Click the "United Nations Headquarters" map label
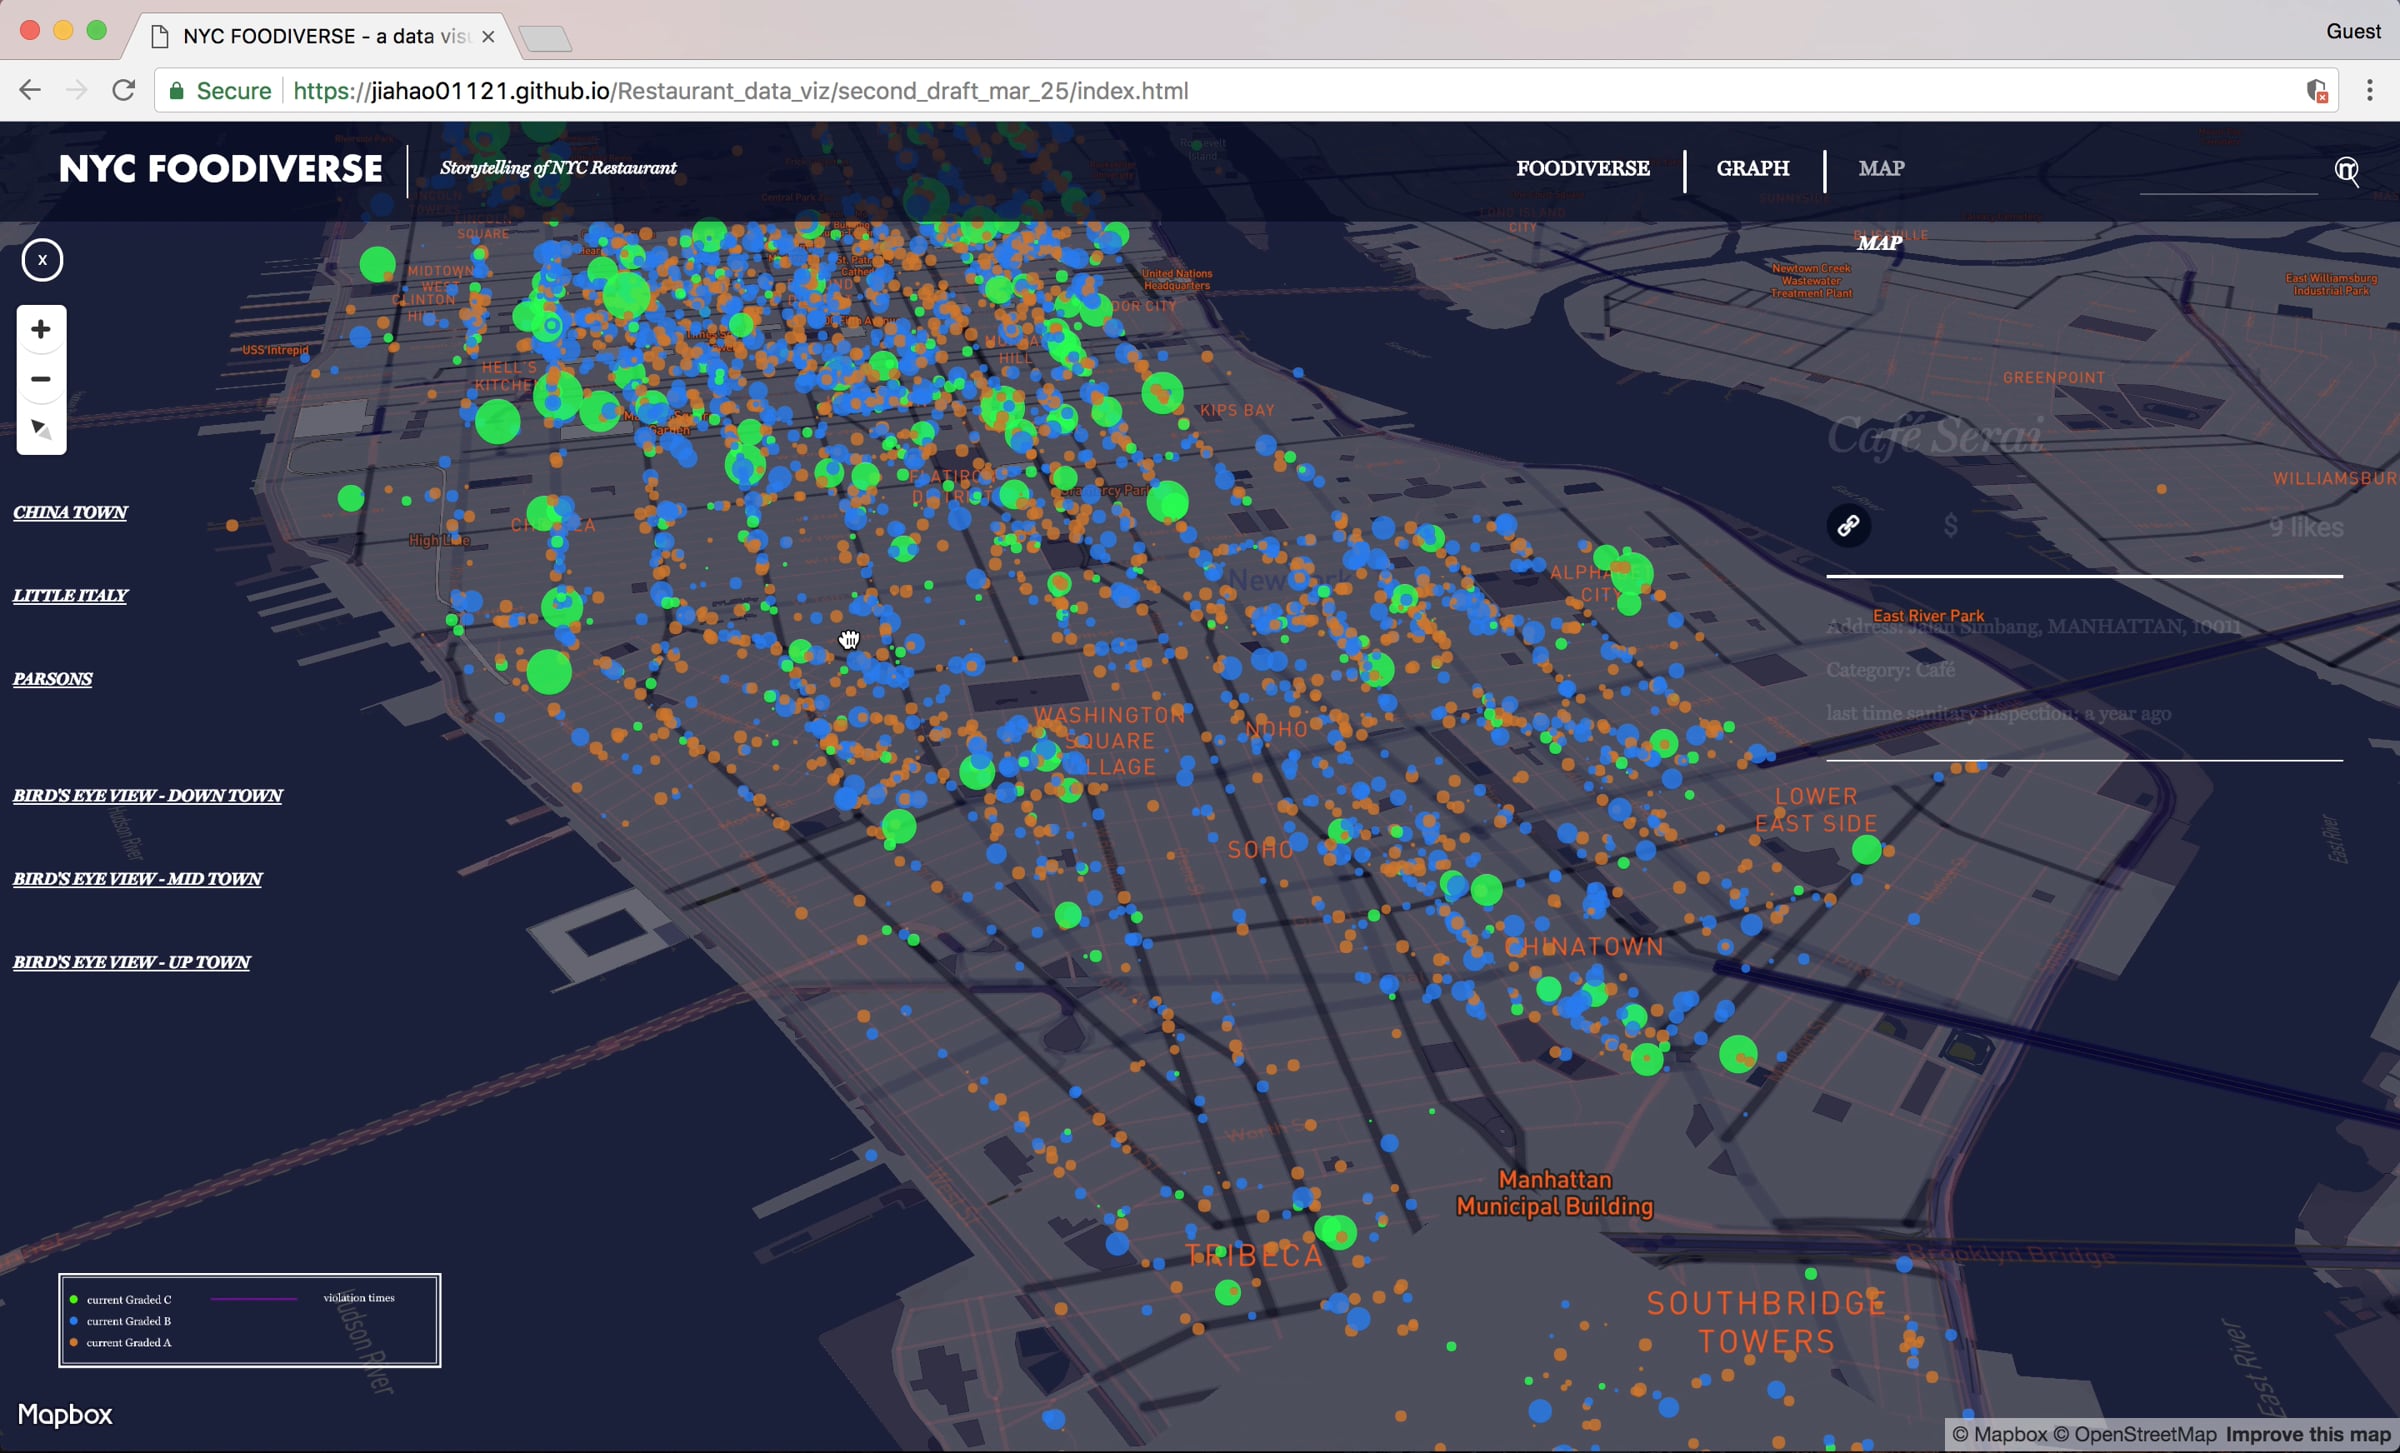Image resolution: width=2400 pixels, height=1453 pixels. pyautogui.click(x=1177, y=280)
